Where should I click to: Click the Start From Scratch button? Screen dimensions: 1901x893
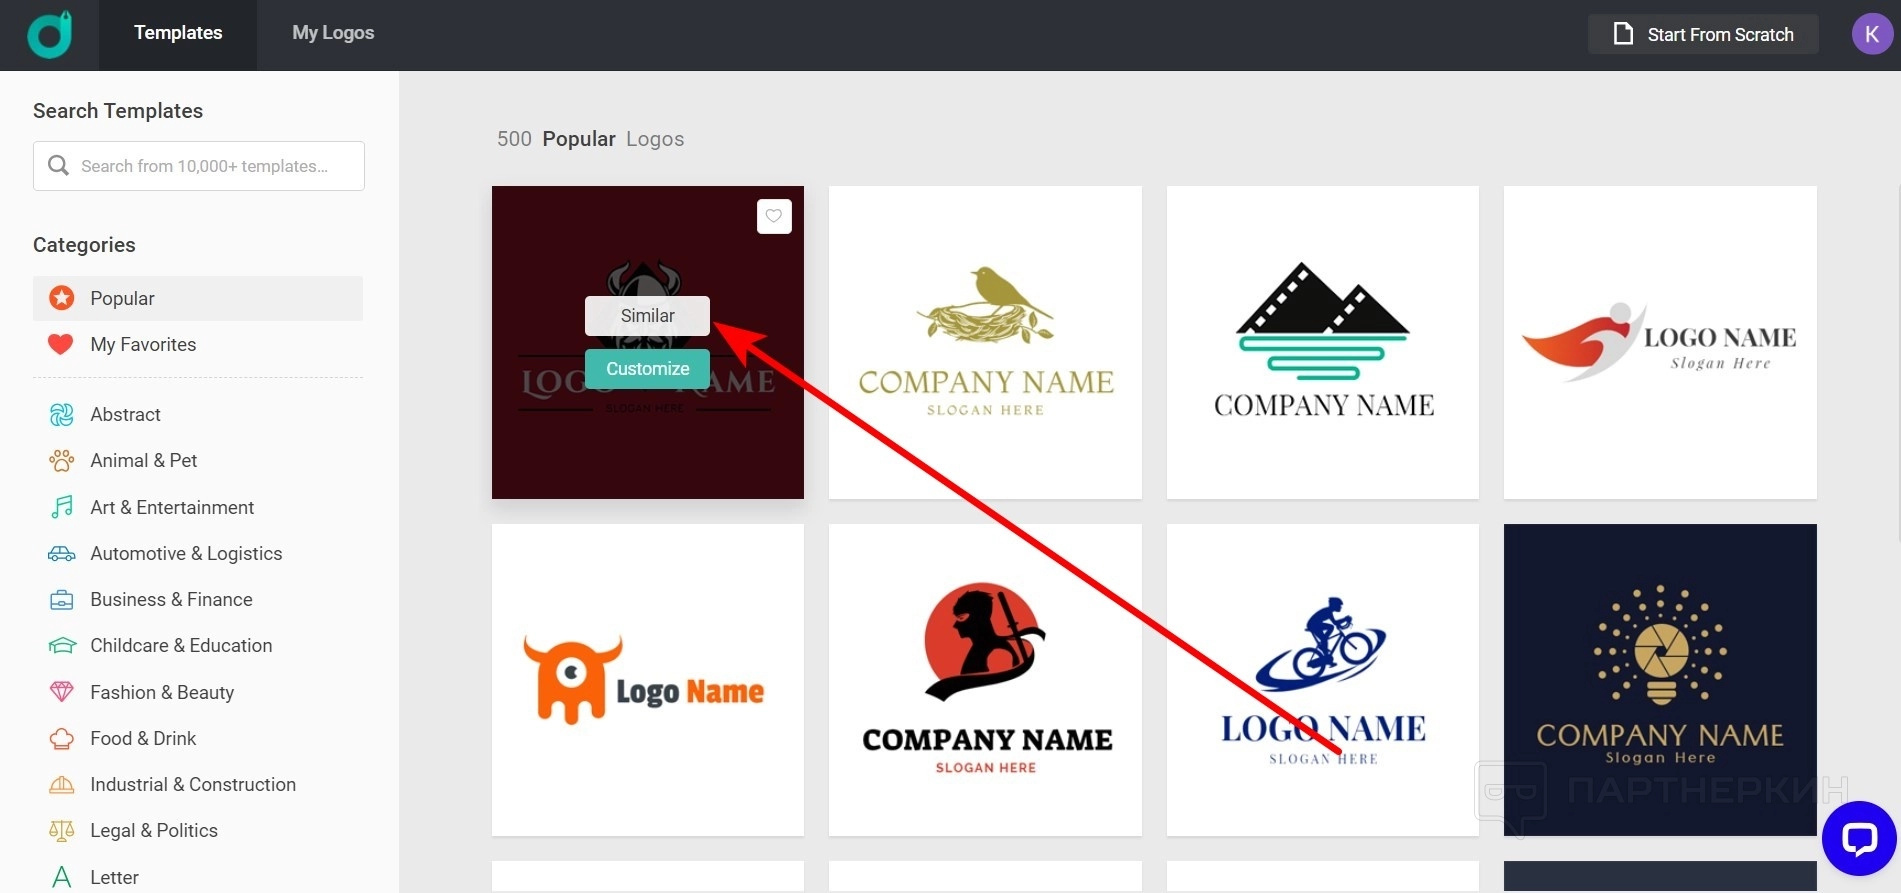point(1703,34)
